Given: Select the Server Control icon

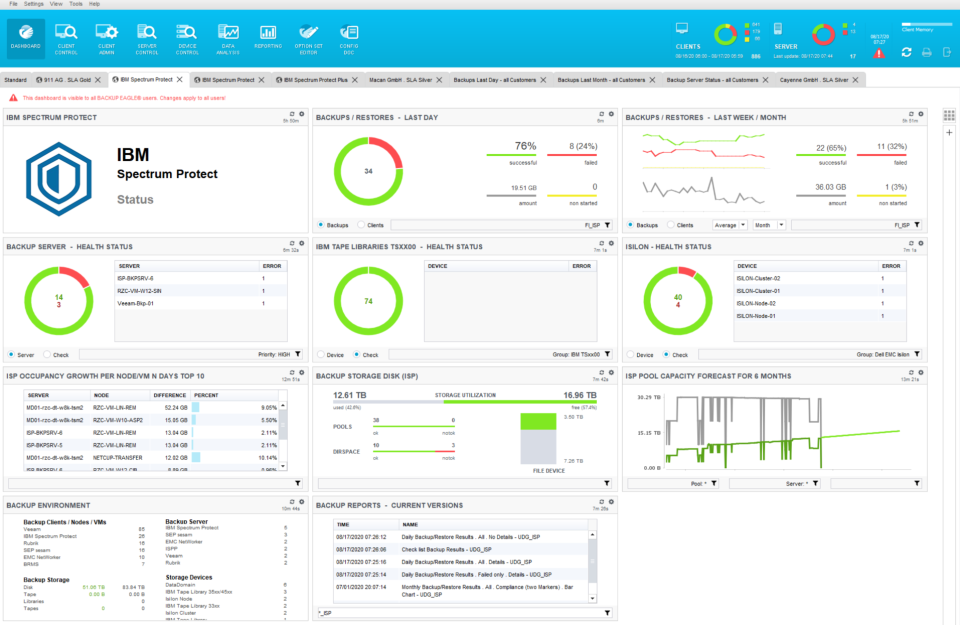Looking at the screenshot, I should 147,38.
